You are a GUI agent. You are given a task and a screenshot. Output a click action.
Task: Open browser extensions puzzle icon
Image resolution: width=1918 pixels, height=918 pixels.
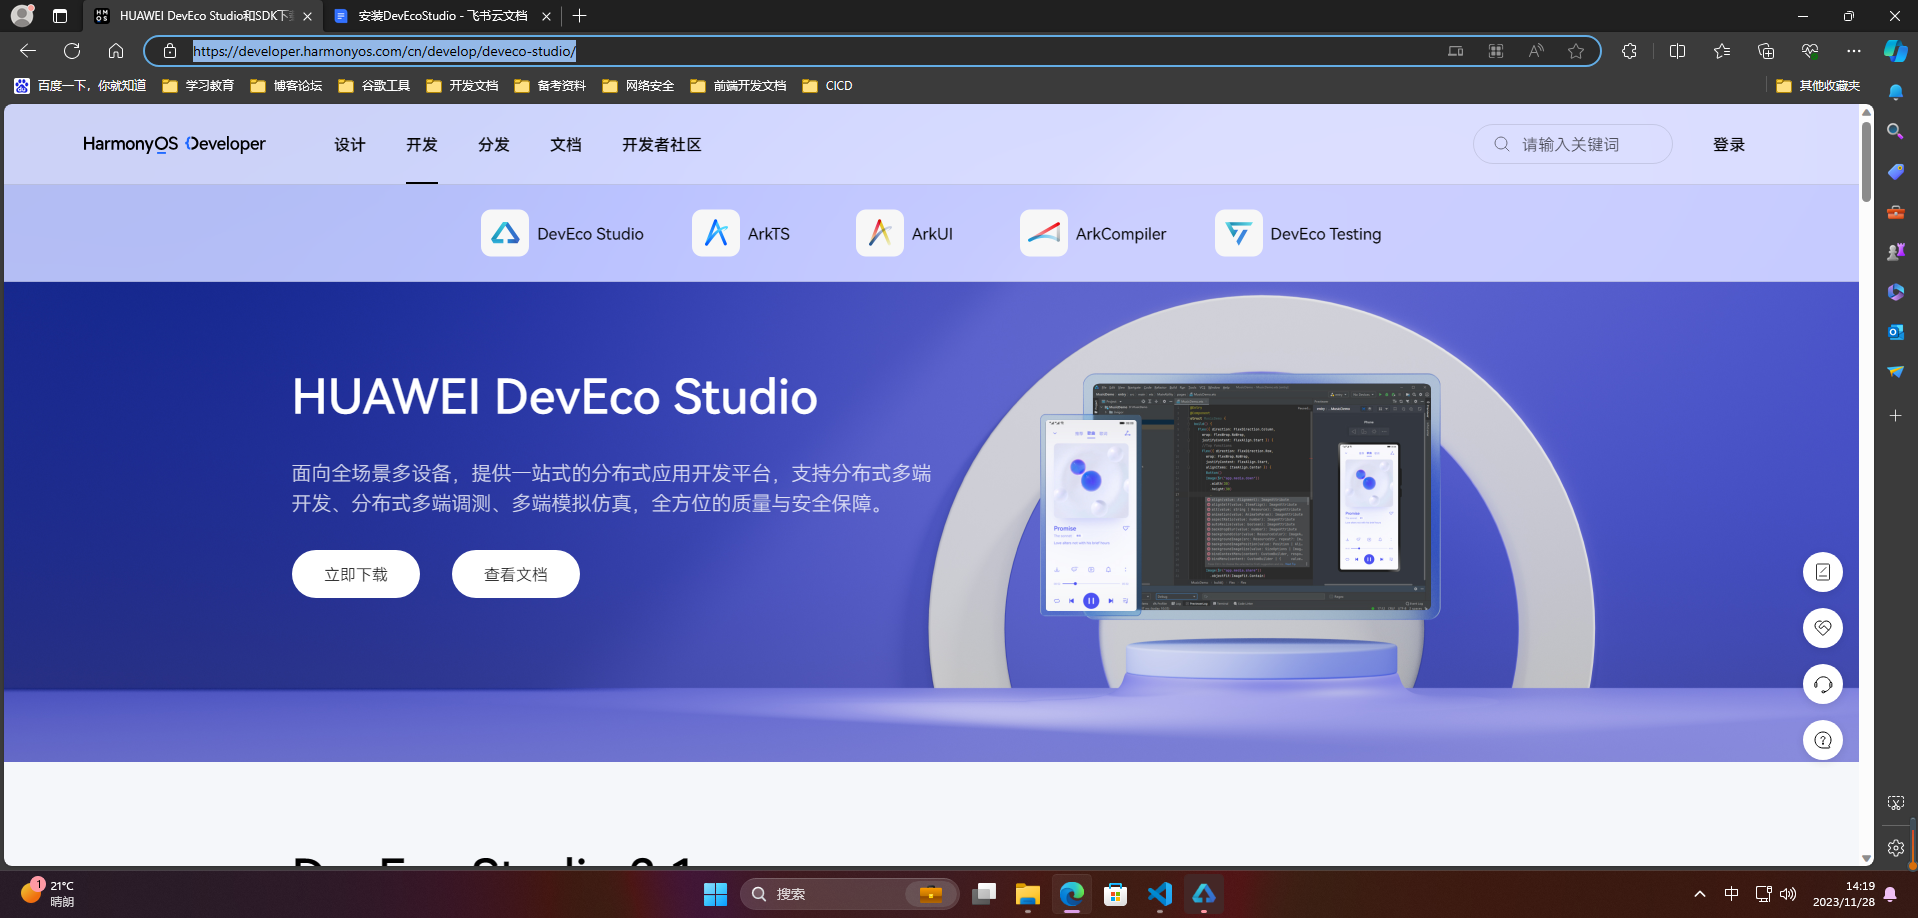[x=1629, y=51]
